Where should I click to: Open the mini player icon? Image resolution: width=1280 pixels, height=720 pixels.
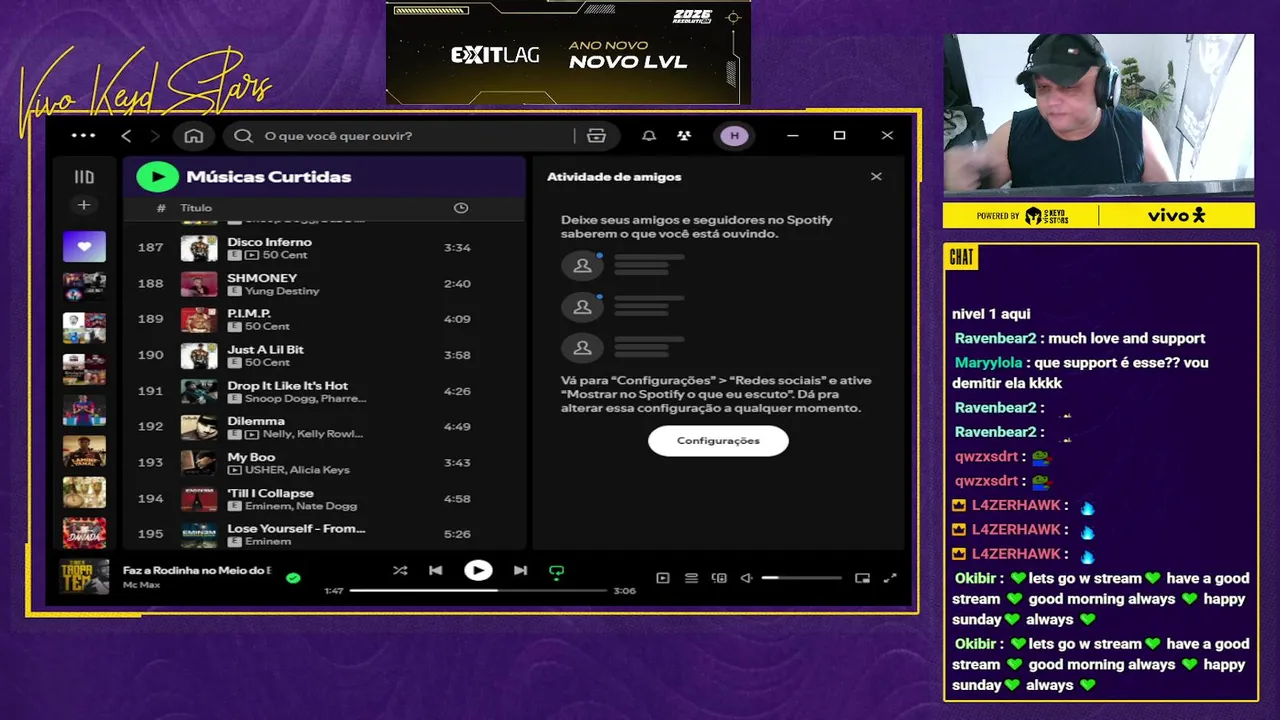pyautogui.click(x=862, y=578)
